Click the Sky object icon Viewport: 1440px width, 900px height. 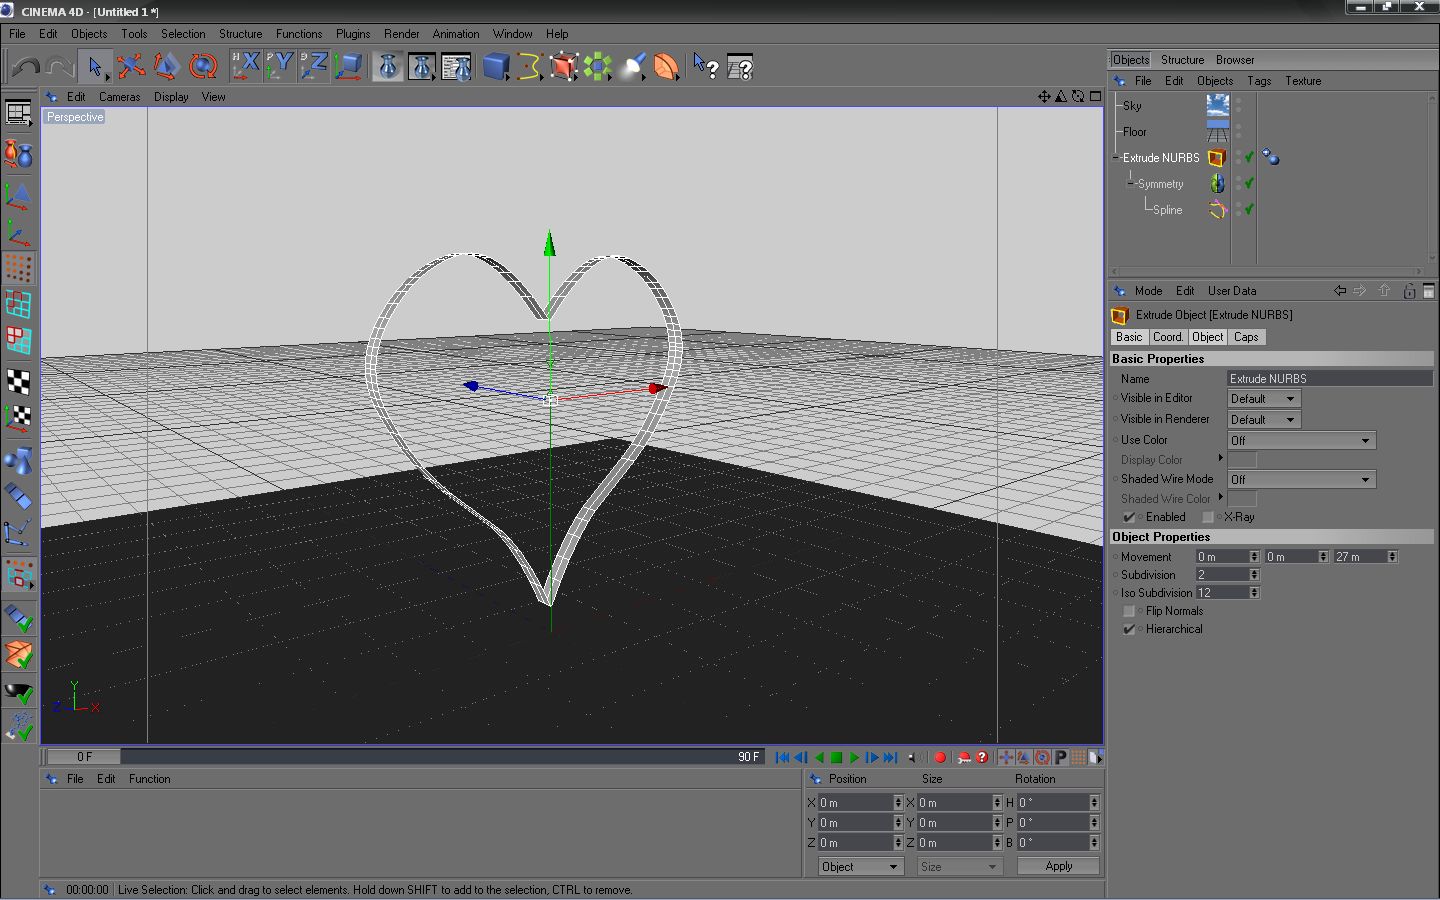click(x=1217, y=105)
